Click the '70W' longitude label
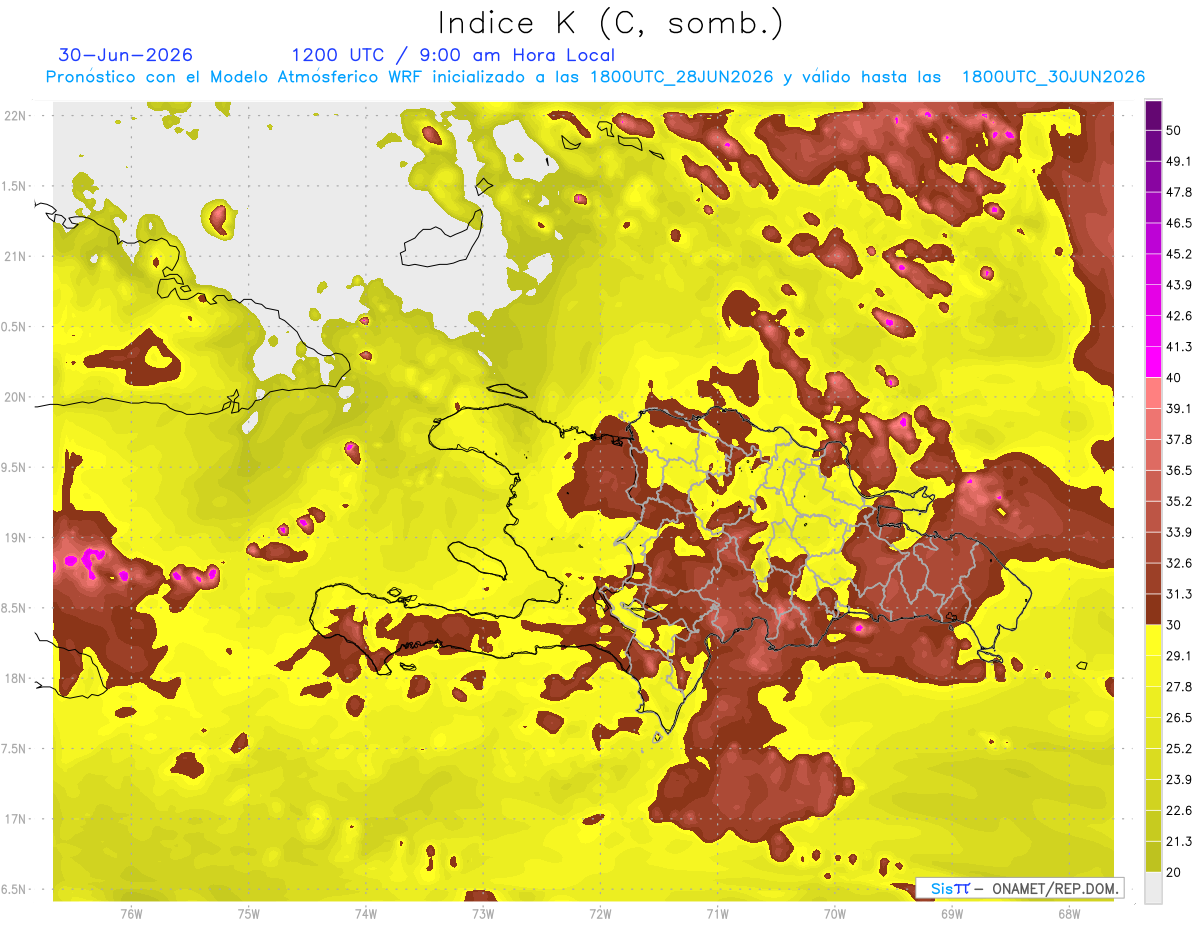This screenshot has height=927, width=1200. tap(835, 914)
